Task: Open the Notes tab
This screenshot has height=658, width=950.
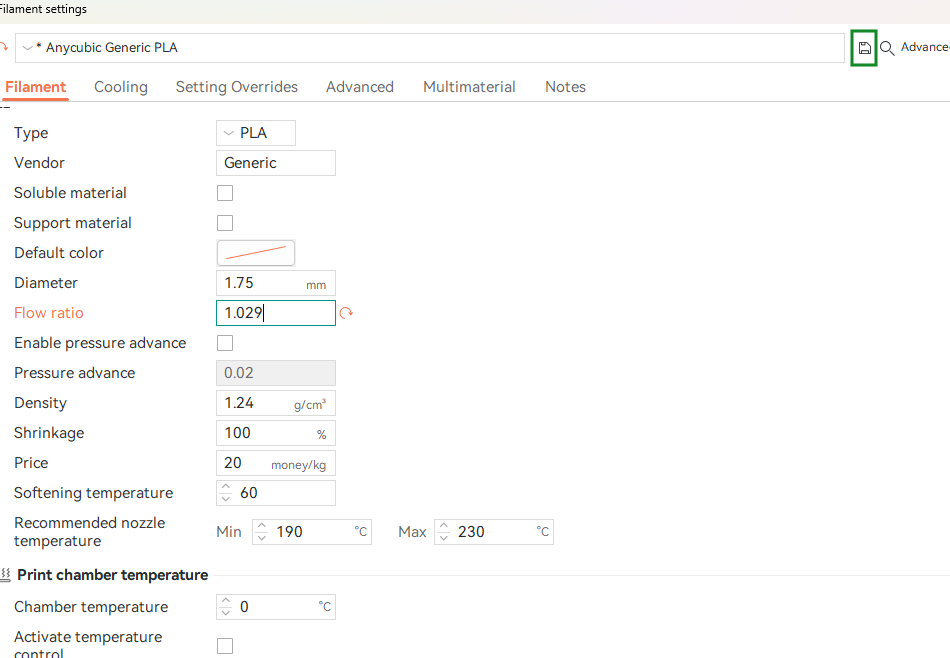Action: click(565, 87)
